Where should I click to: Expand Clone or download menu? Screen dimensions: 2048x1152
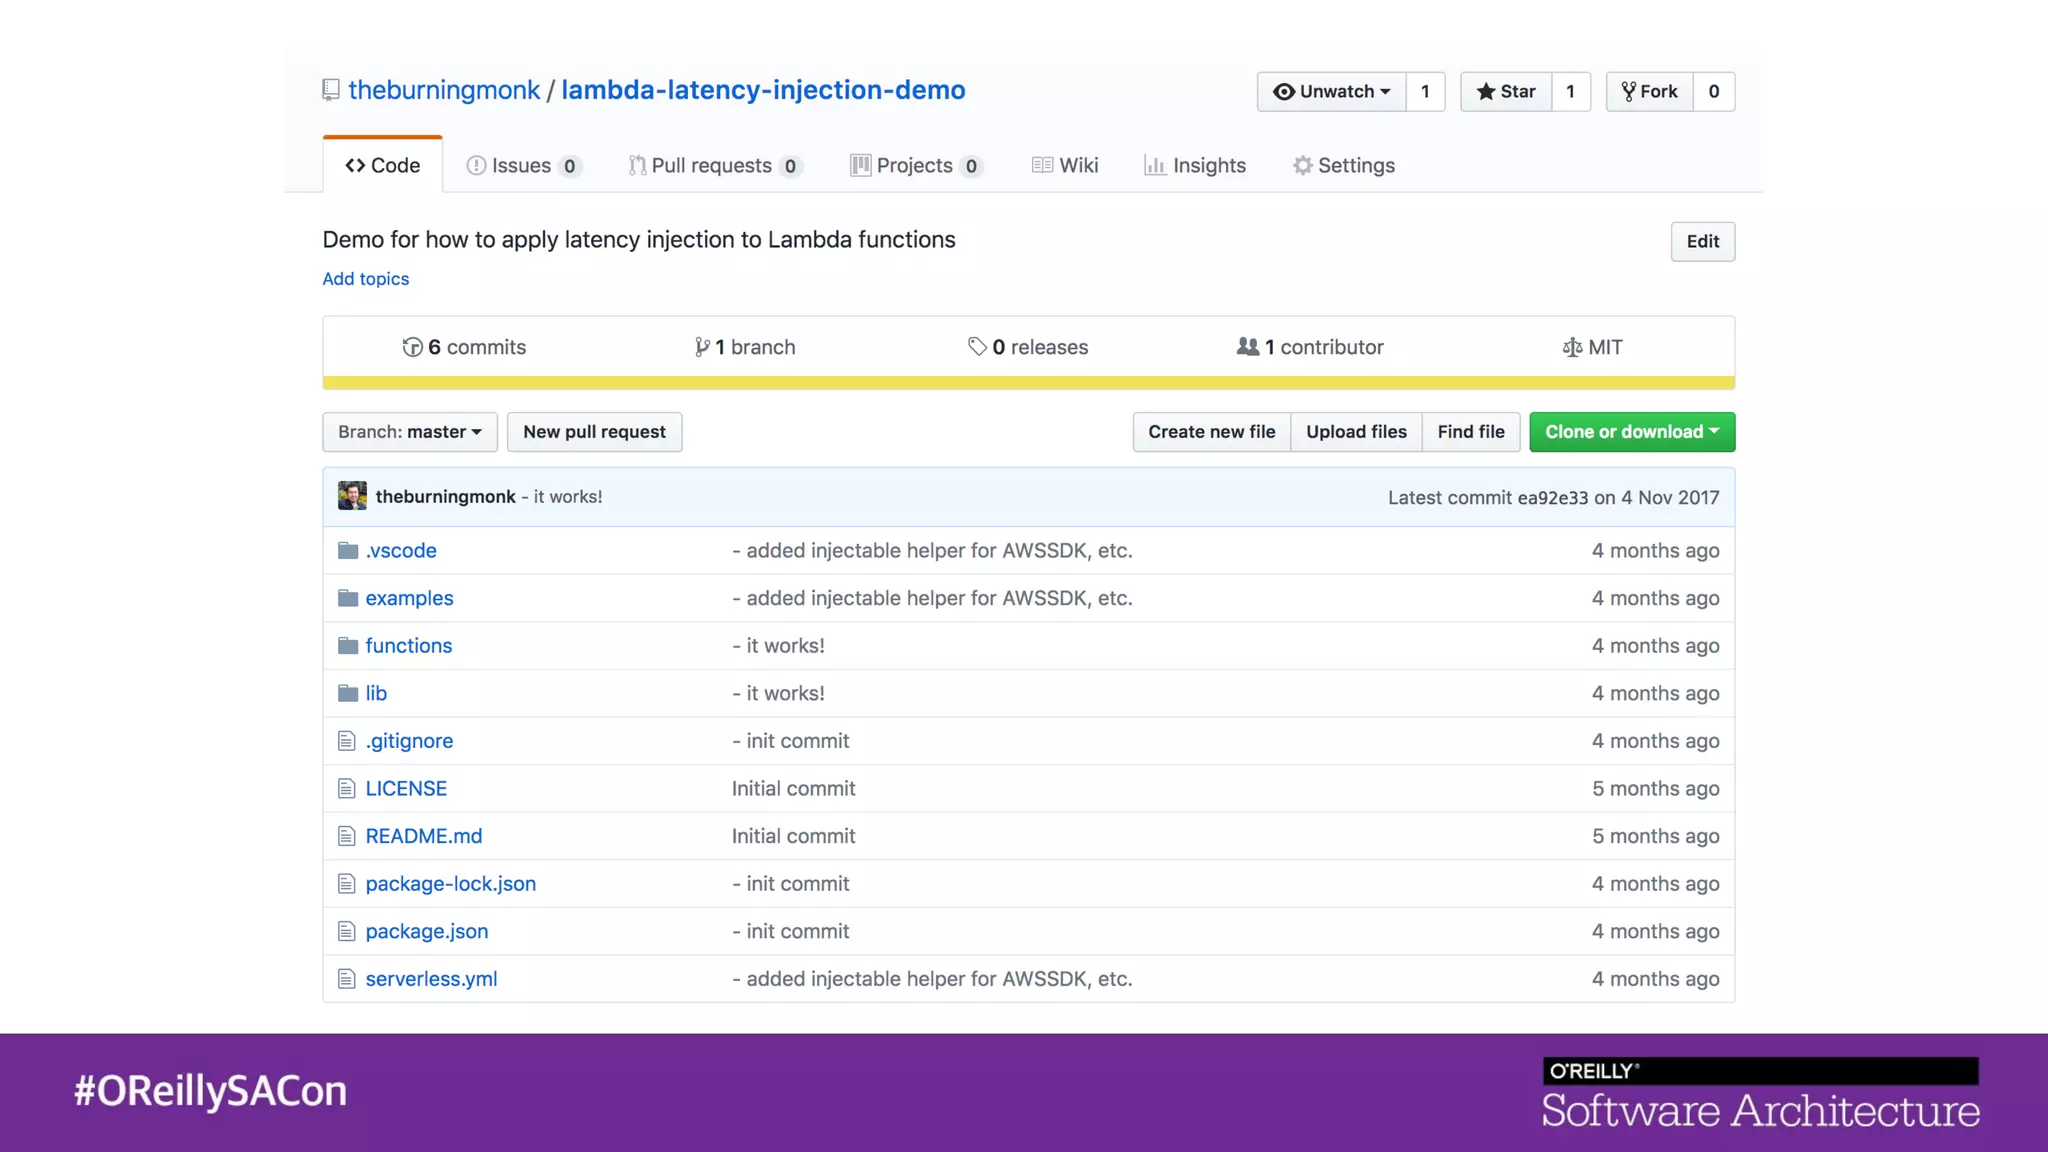tap(1632, 432)
